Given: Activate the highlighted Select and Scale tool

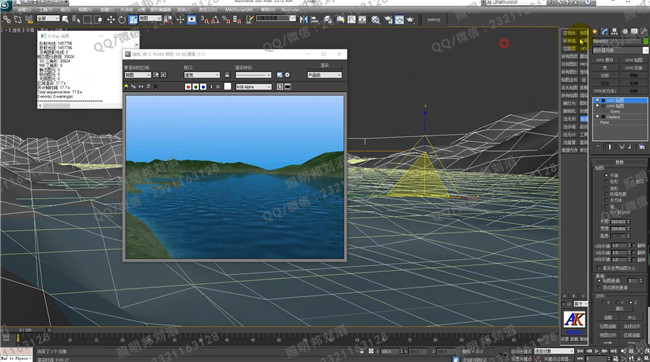Looking at the screenshot, I should coord(133,19).
